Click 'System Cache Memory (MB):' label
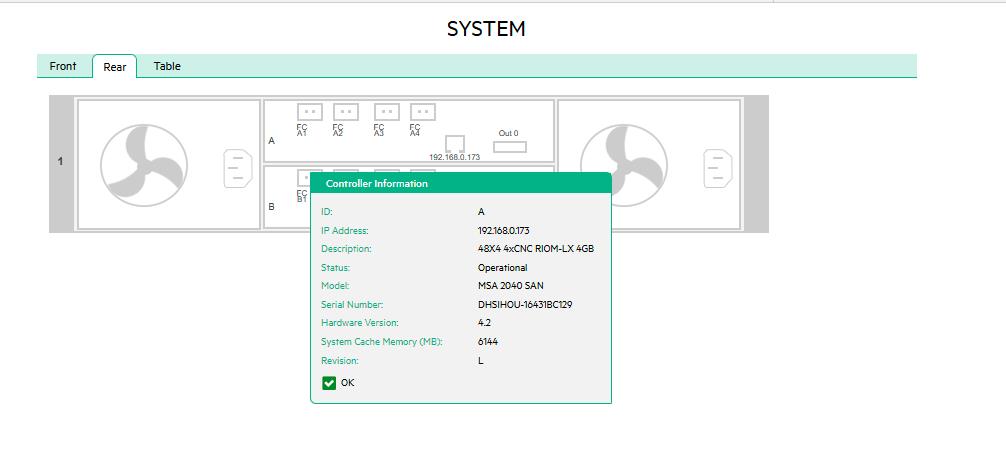 click(382, 342)
